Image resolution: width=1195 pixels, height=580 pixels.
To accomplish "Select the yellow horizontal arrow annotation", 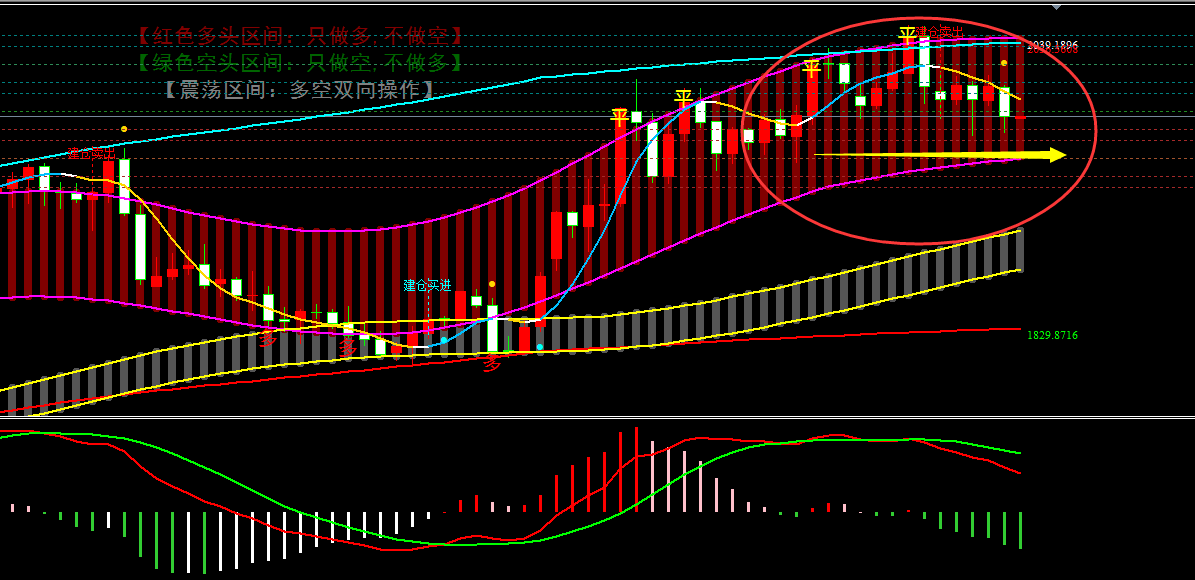I will (940, 155).
